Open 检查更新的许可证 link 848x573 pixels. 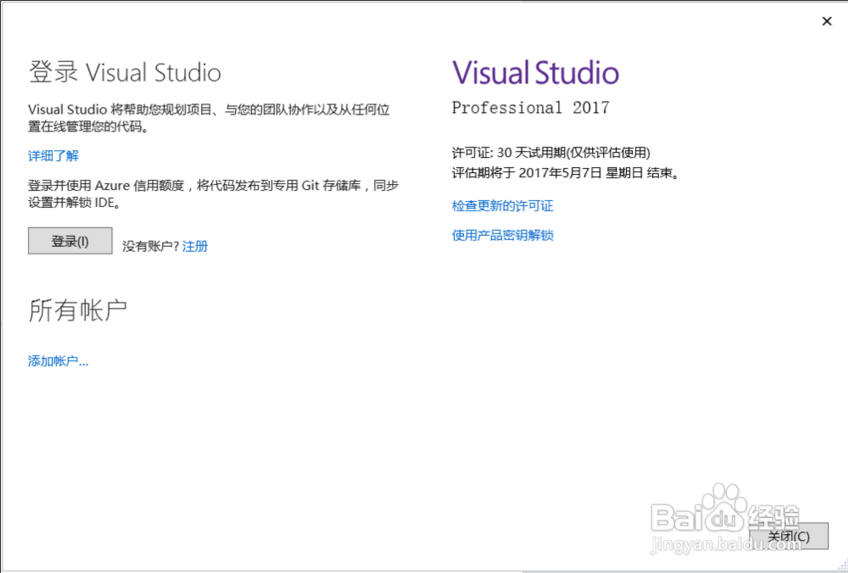pyautogui.click(x=502, y=206)
